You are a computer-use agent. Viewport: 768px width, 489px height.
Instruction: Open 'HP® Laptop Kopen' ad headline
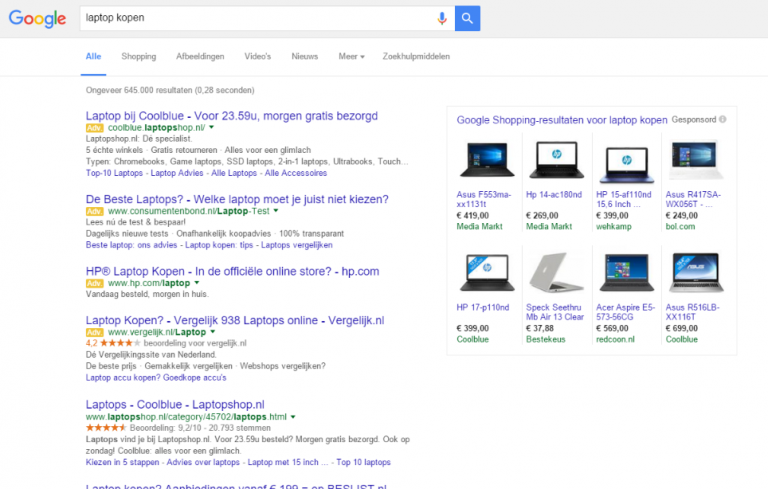(x=232, y=271)
